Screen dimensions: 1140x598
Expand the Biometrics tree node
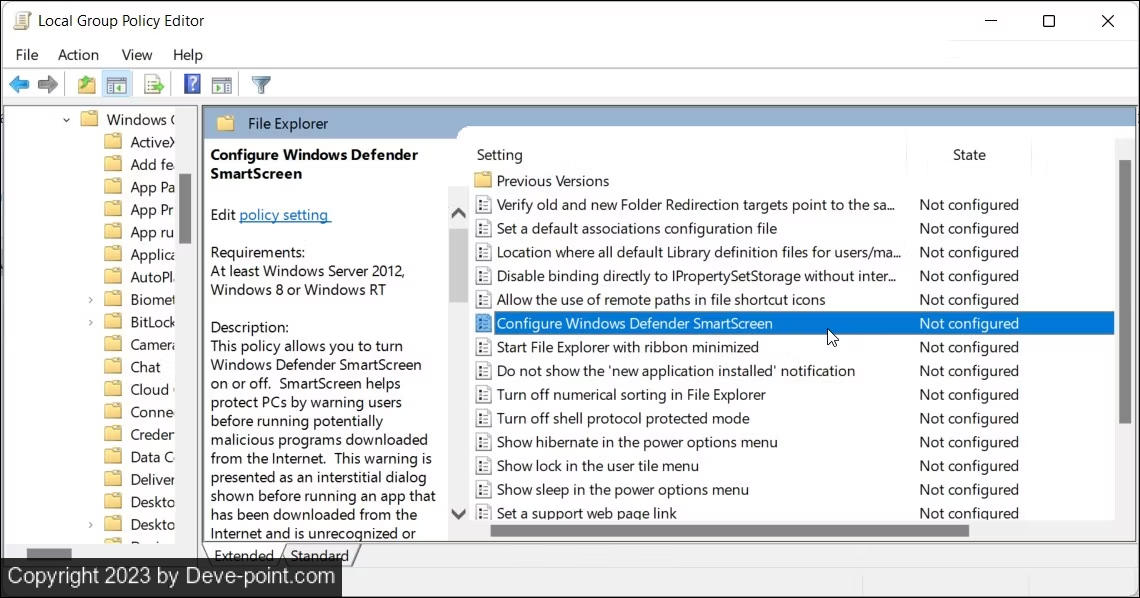coord(90,299)
